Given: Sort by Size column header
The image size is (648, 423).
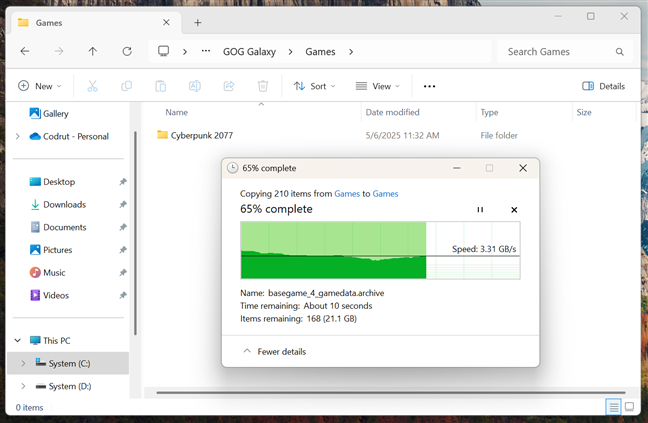Looking at the screenshot, I should pos(584,112).
